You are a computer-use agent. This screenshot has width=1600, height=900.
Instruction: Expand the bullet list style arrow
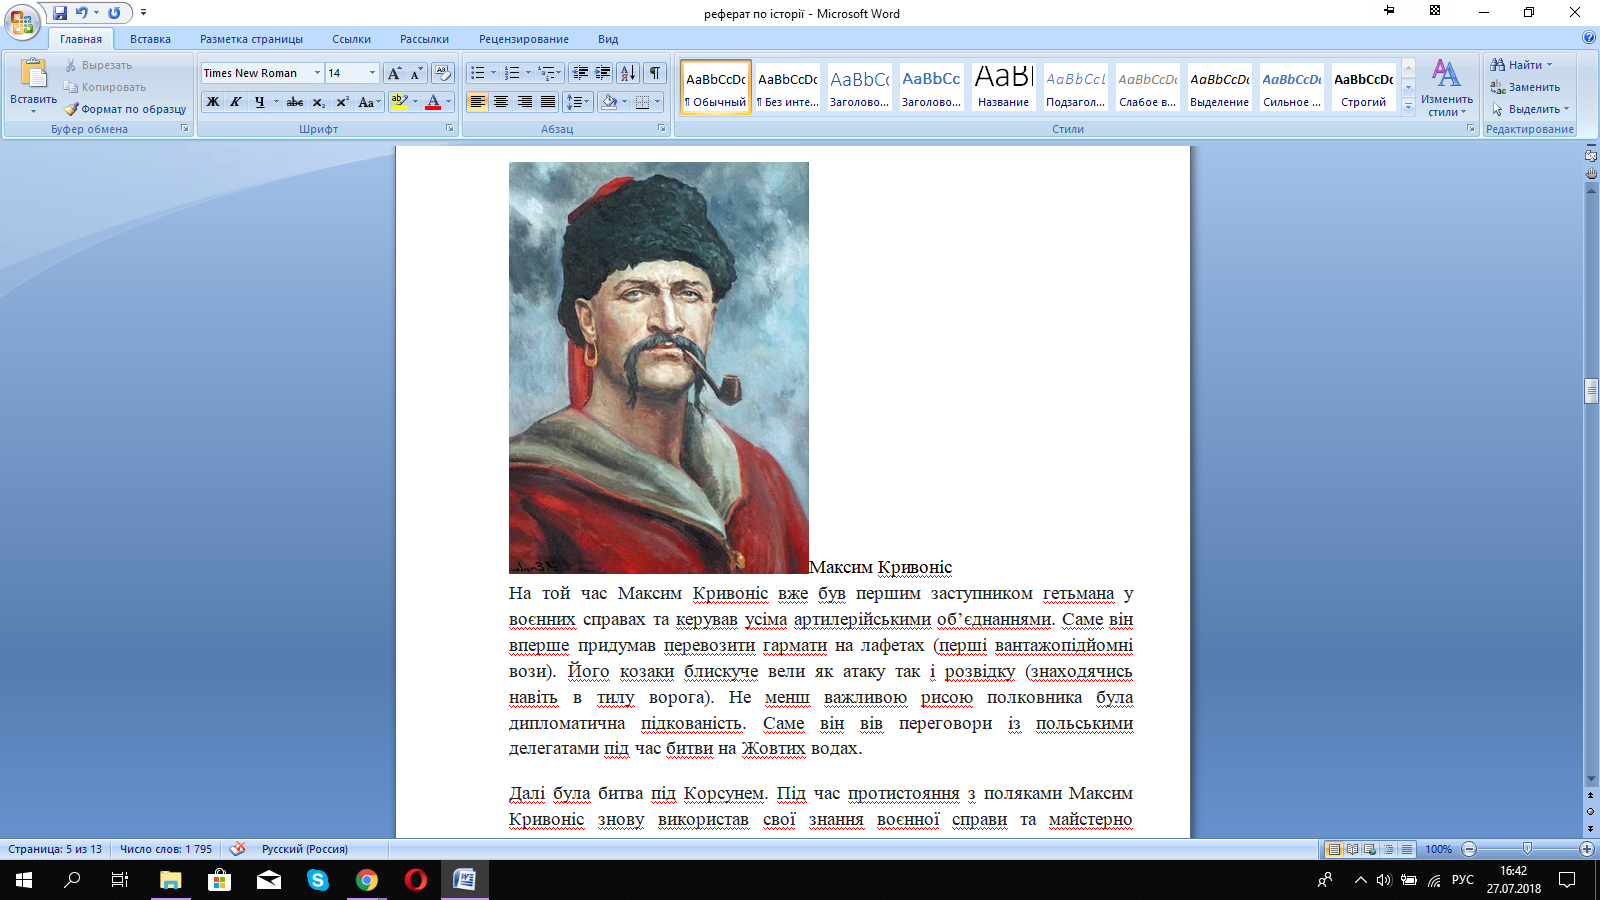coord(493,73)
